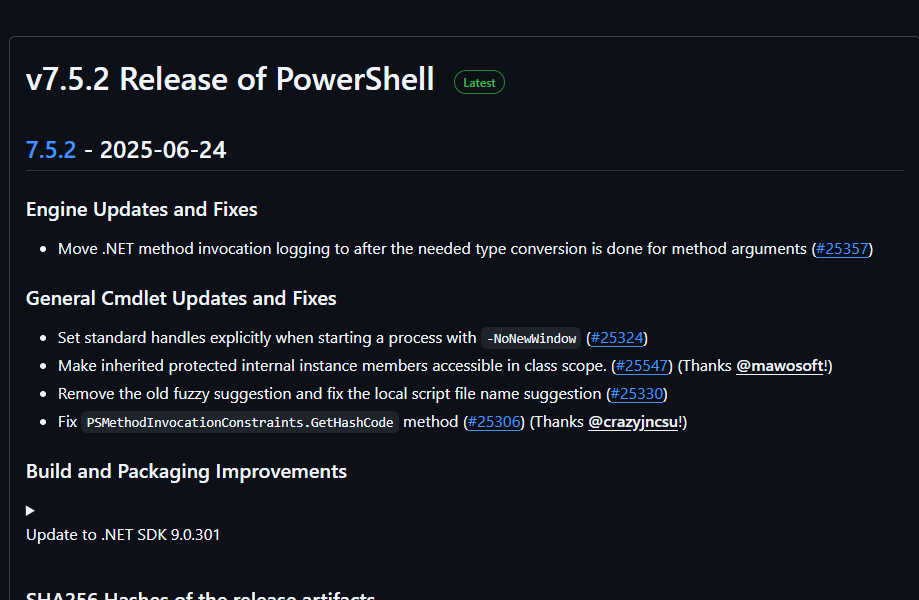919x600 pixels.
Task: Click the Update to .NET SDK 9.0.301 summary
Action: [123, 535]
